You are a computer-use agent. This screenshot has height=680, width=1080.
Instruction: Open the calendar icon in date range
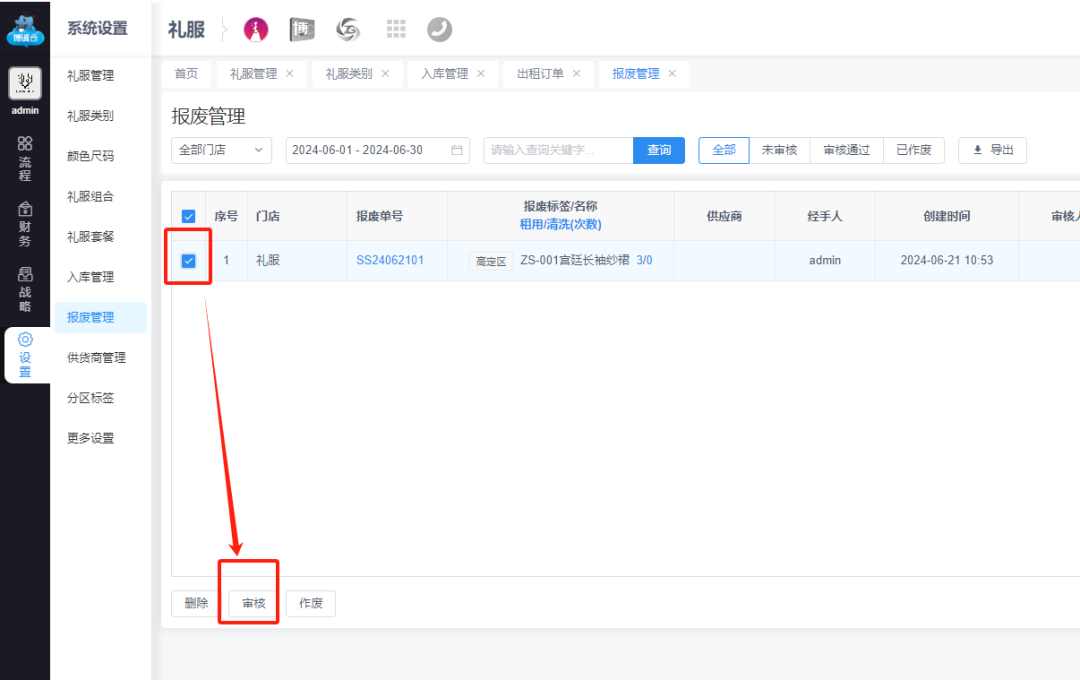(x=457, y=150)
